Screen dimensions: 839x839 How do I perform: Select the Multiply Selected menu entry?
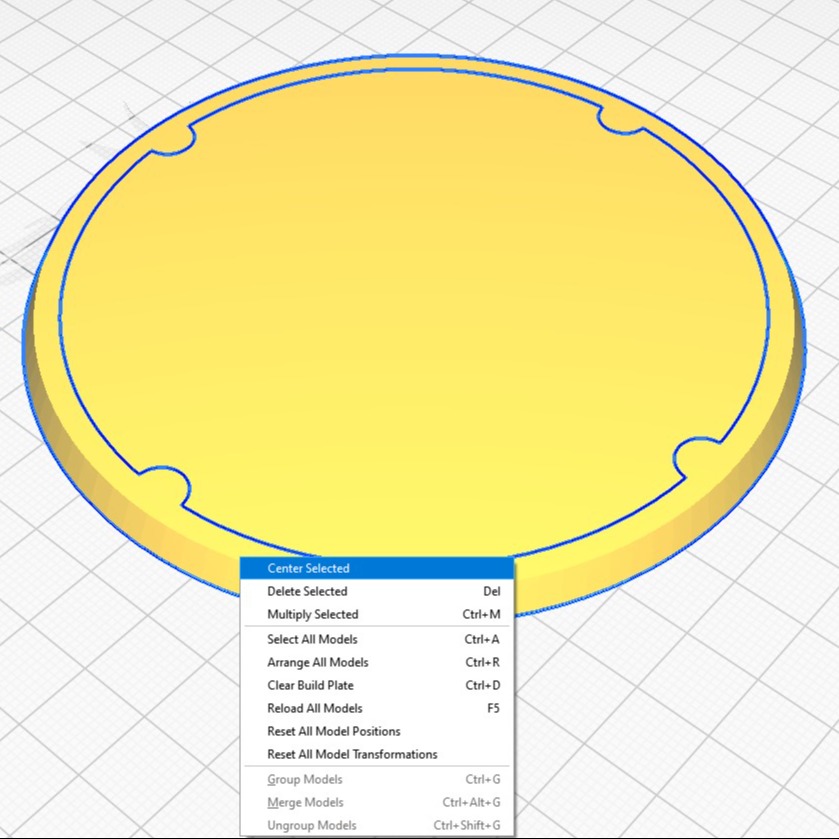click(312, 614)
